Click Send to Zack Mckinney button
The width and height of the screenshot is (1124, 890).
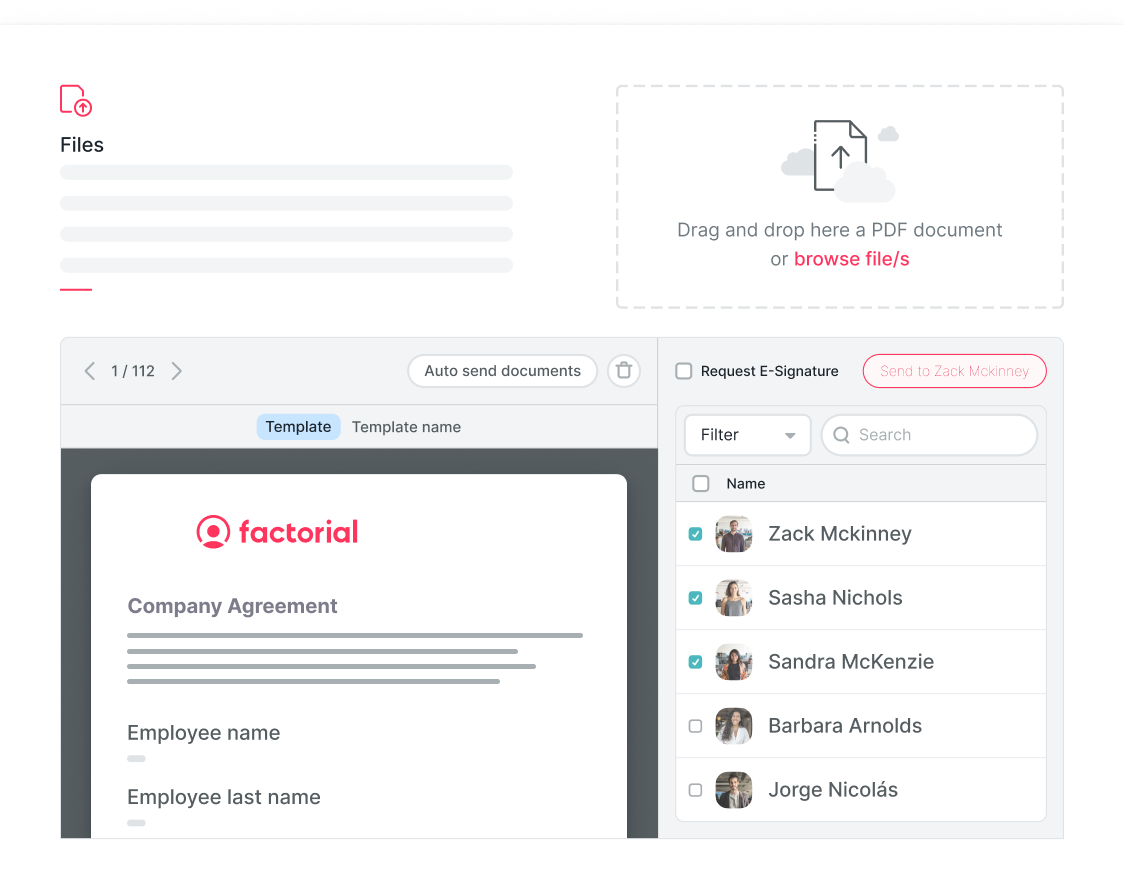954,371
